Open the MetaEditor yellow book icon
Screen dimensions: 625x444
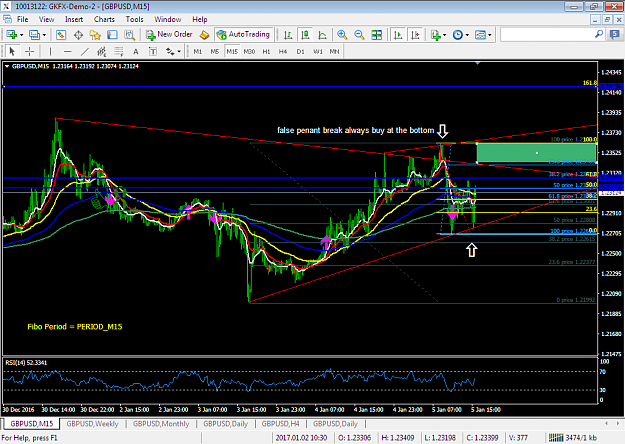[x=204, y=35]
